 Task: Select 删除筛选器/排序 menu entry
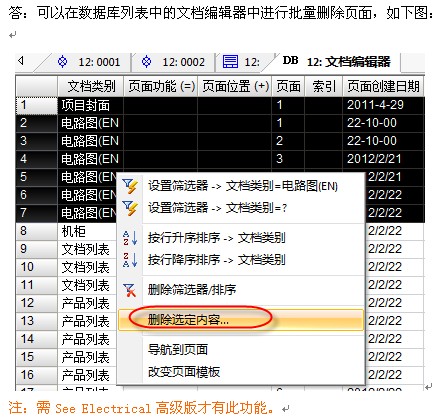coord(192,290)
